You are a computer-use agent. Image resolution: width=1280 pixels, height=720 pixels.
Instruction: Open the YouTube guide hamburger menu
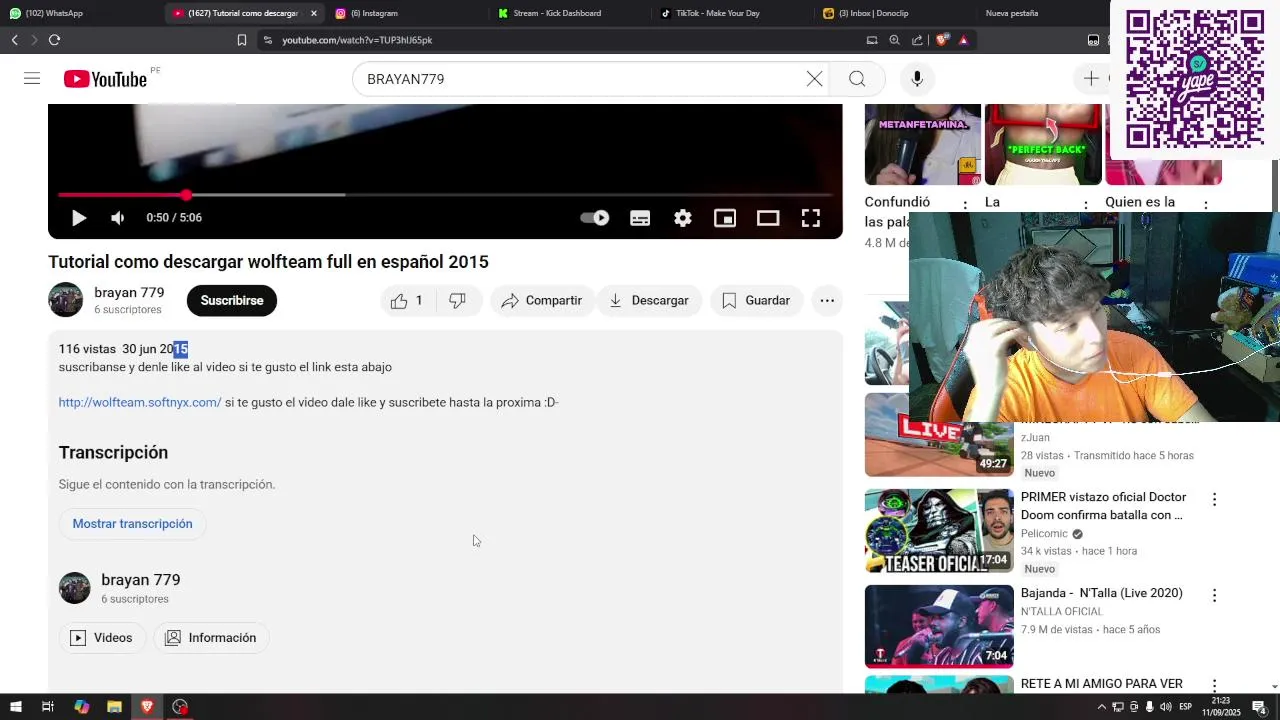32,79
